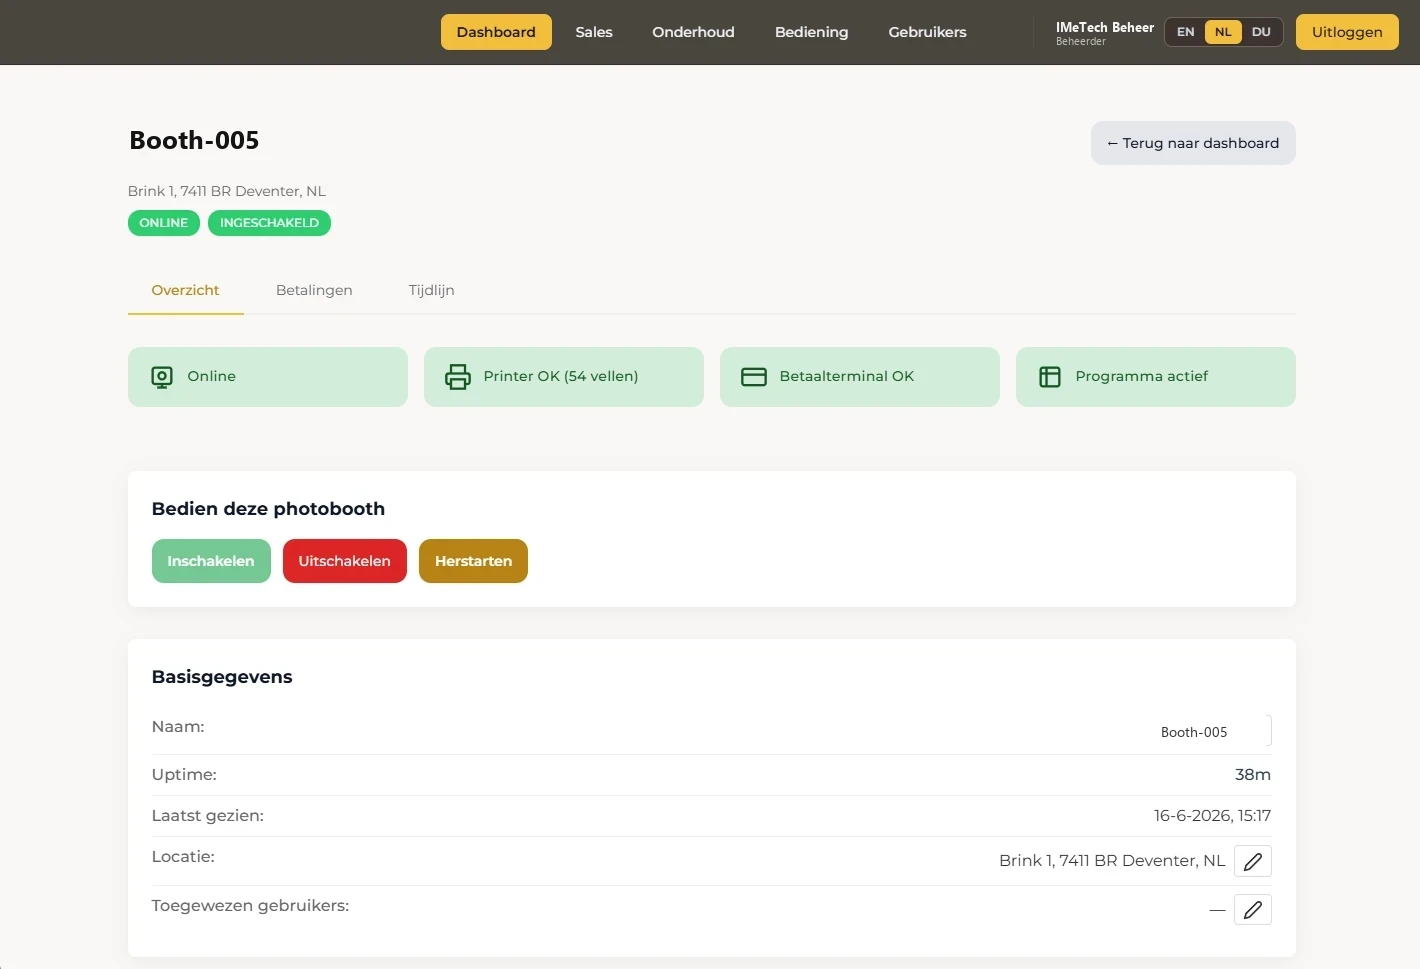The height and width of the screenshot is (969, 1420).
Task: Click the Inschakelen button
Action: (x=211, y=561)
